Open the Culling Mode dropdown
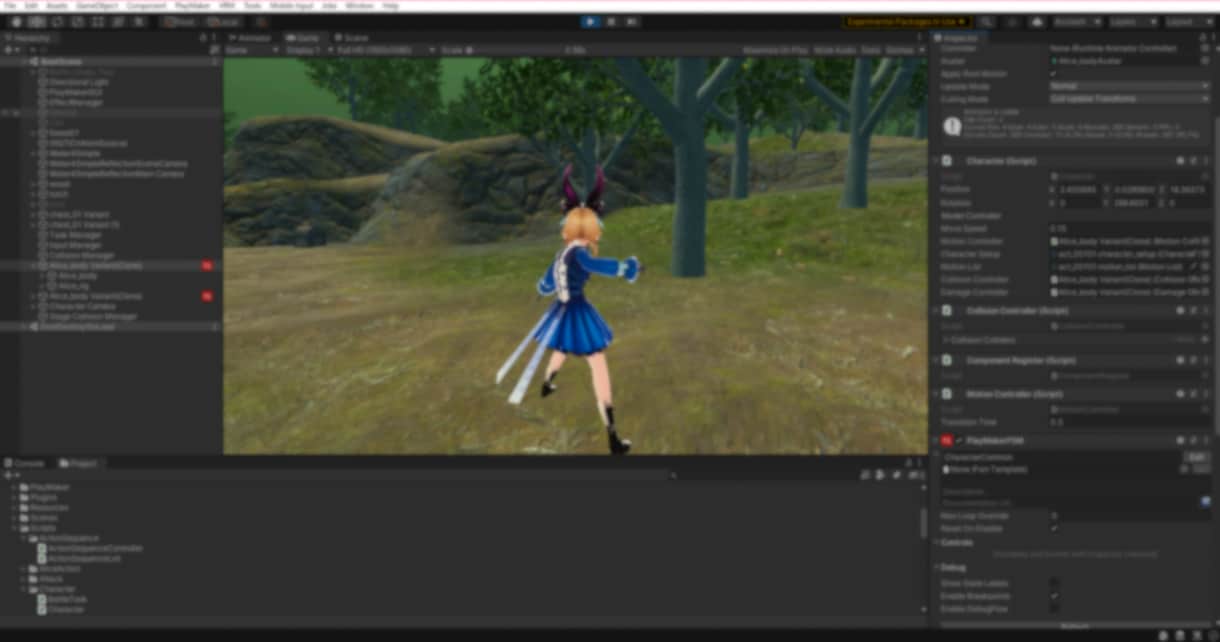1220x642 pixels. (x=1130, y=99)
